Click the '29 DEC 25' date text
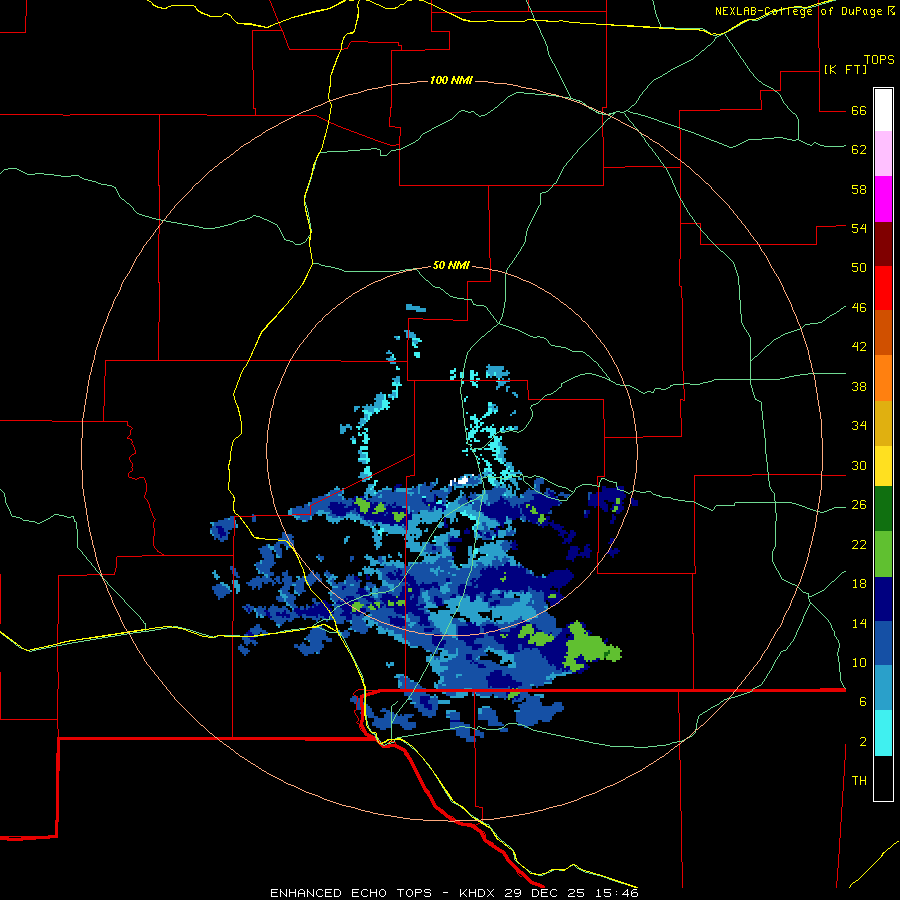 click(546, 893)
